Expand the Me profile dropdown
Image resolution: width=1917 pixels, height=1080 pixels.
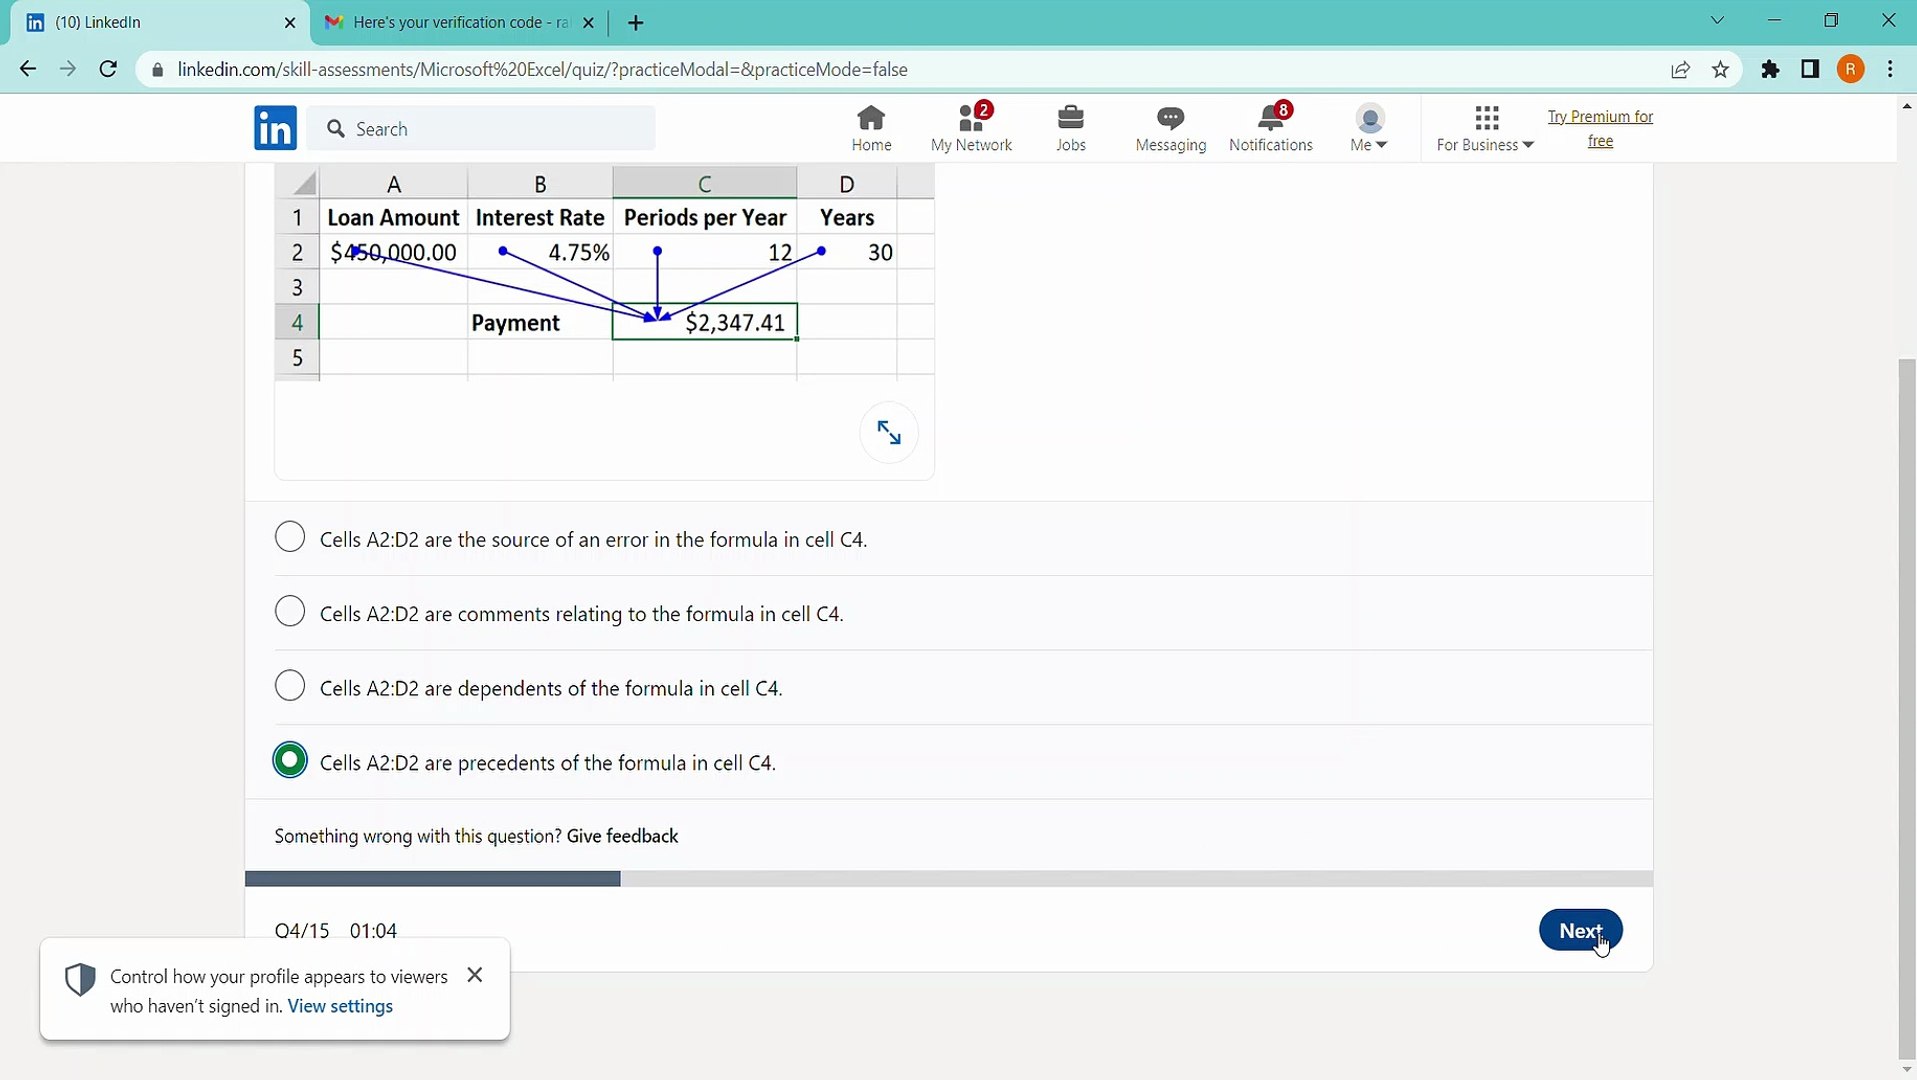point(1369,128)
